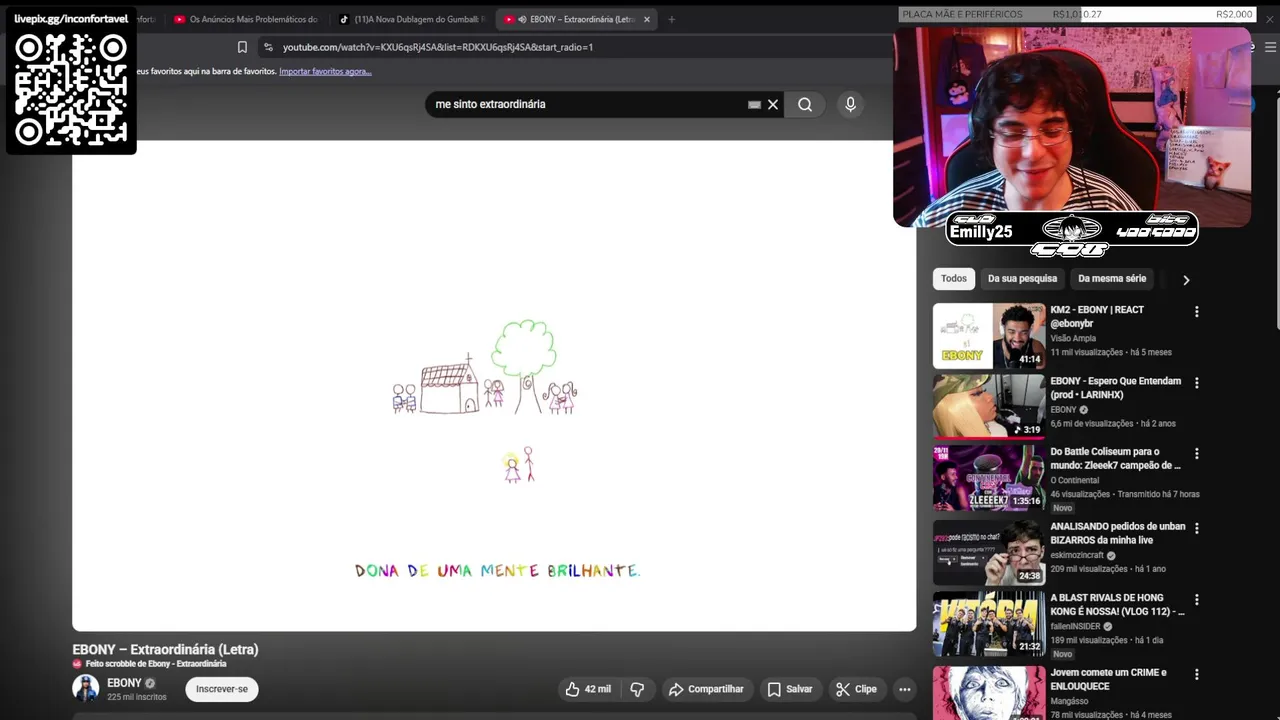Subscribe using Inscrever-se button
The image size is (1280, 720).
222,689
